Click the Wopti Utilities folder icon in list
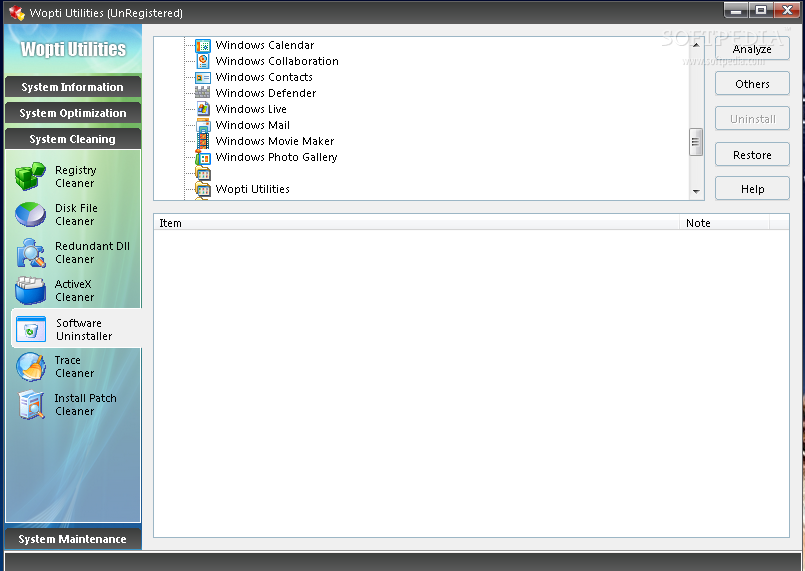Viewport: 805px width, 571px height. [203, 189]
